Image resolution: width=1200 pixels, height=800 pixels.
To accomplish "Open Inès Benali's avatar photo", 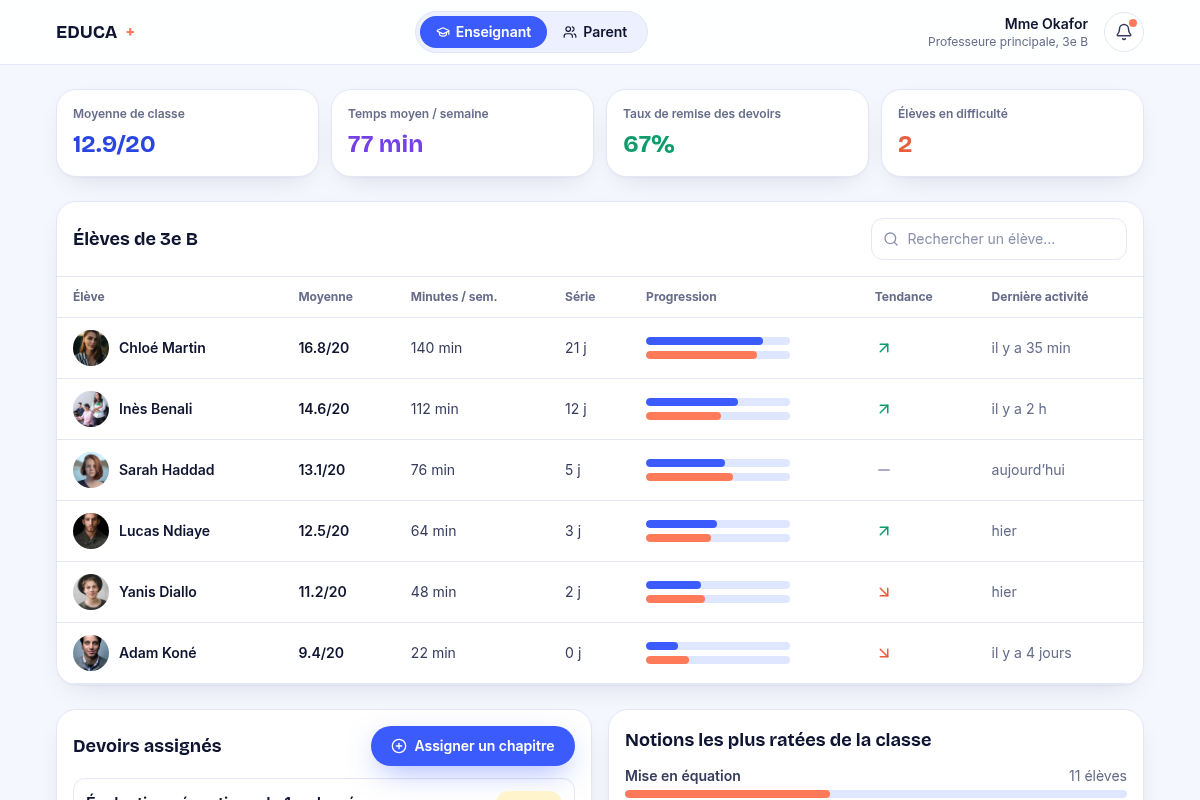I will coord(91,409).
